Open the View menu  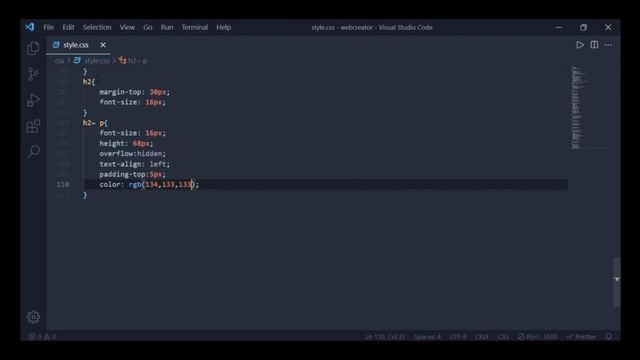pyautogui.click(x=127, y=27)
